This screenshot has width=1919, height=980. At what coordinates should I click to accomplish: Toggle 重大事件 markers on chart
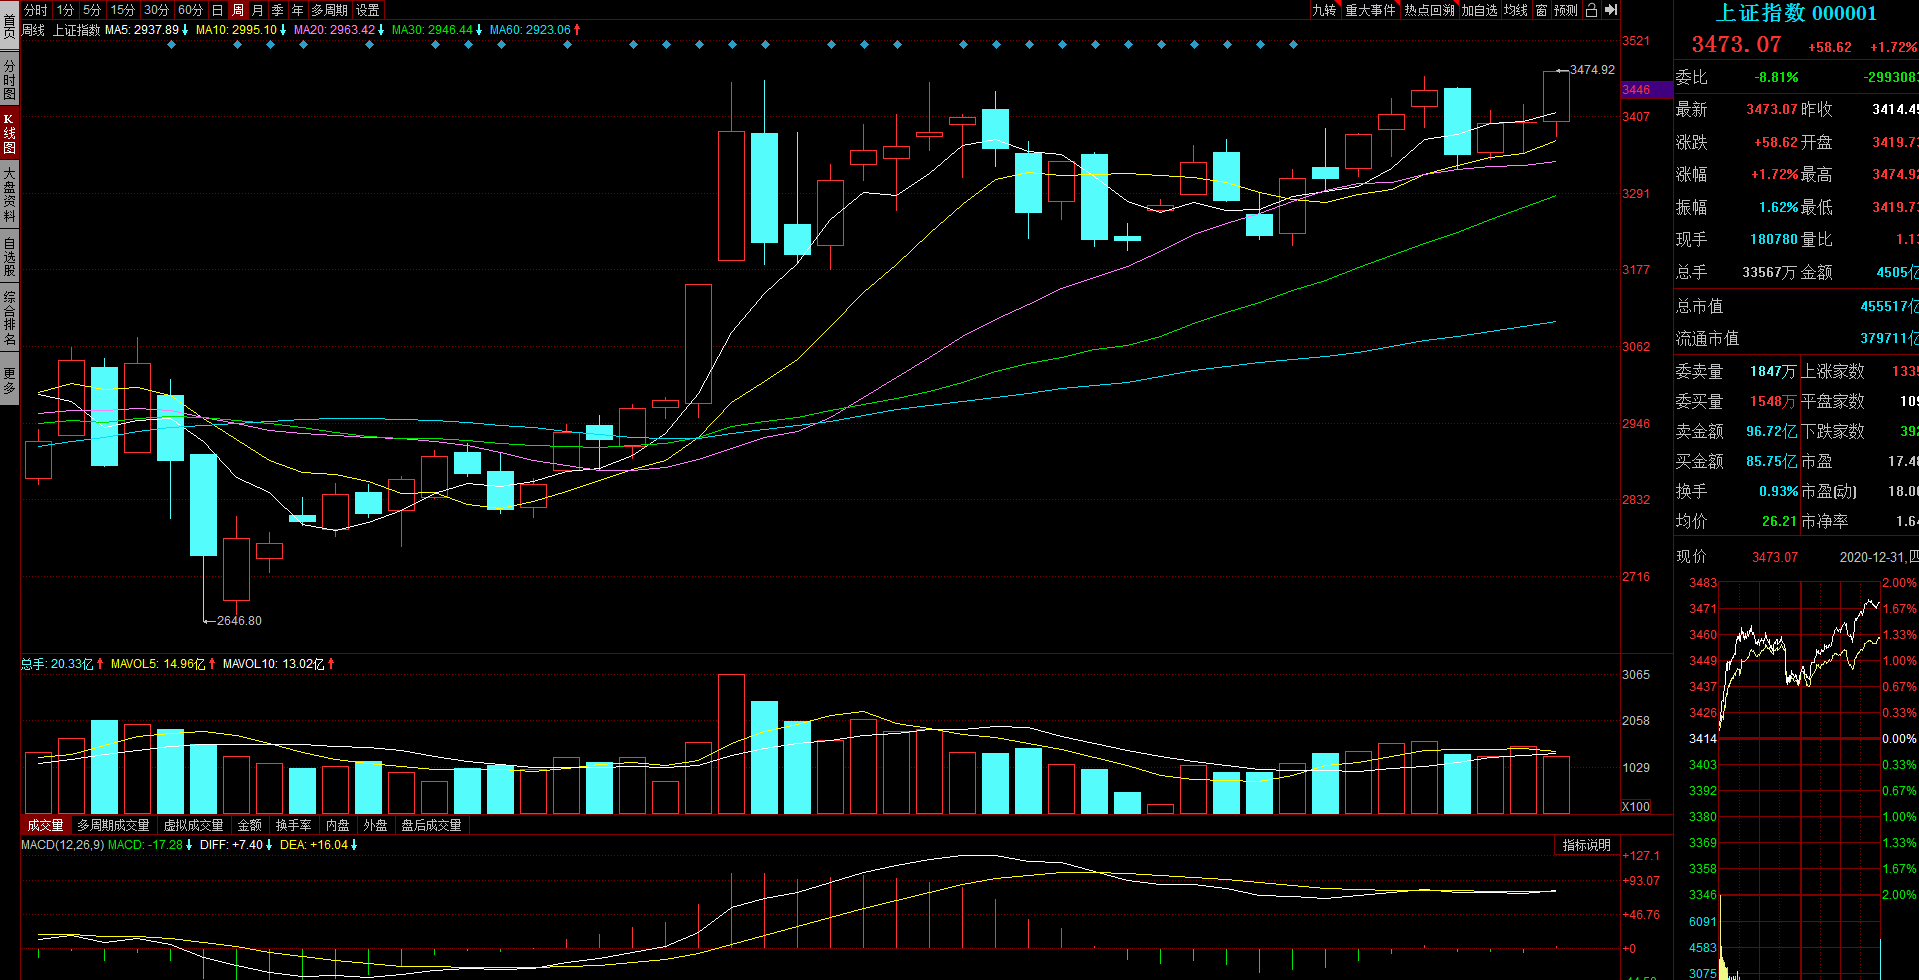(x=1369, y=10)
